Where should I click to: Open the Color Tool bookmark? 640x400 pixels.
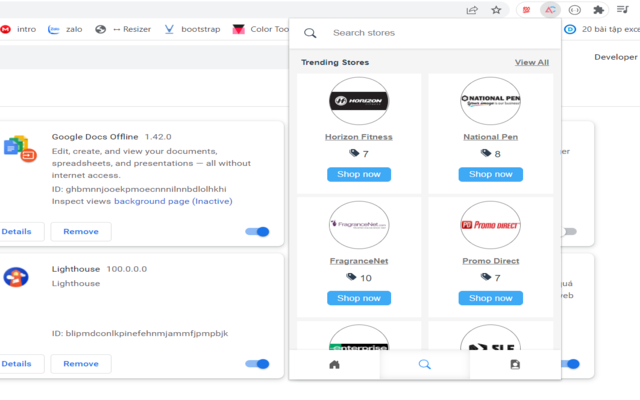coord(260,29)
